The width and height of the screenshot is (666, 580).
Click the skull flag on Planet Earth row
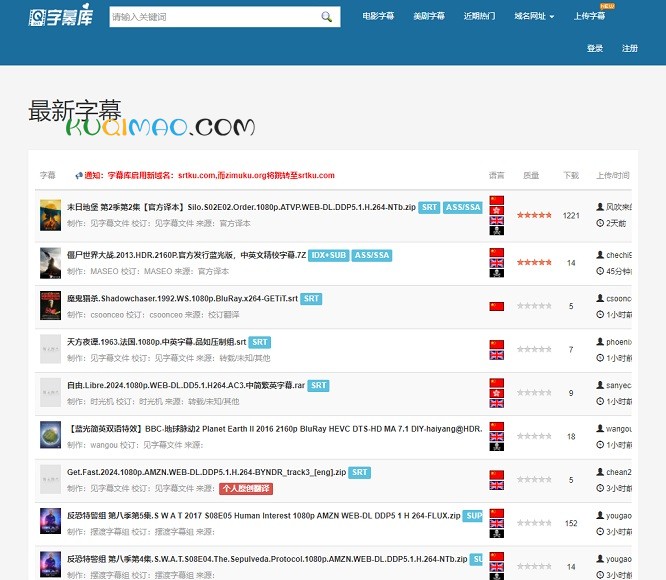(x=497, y=447)
